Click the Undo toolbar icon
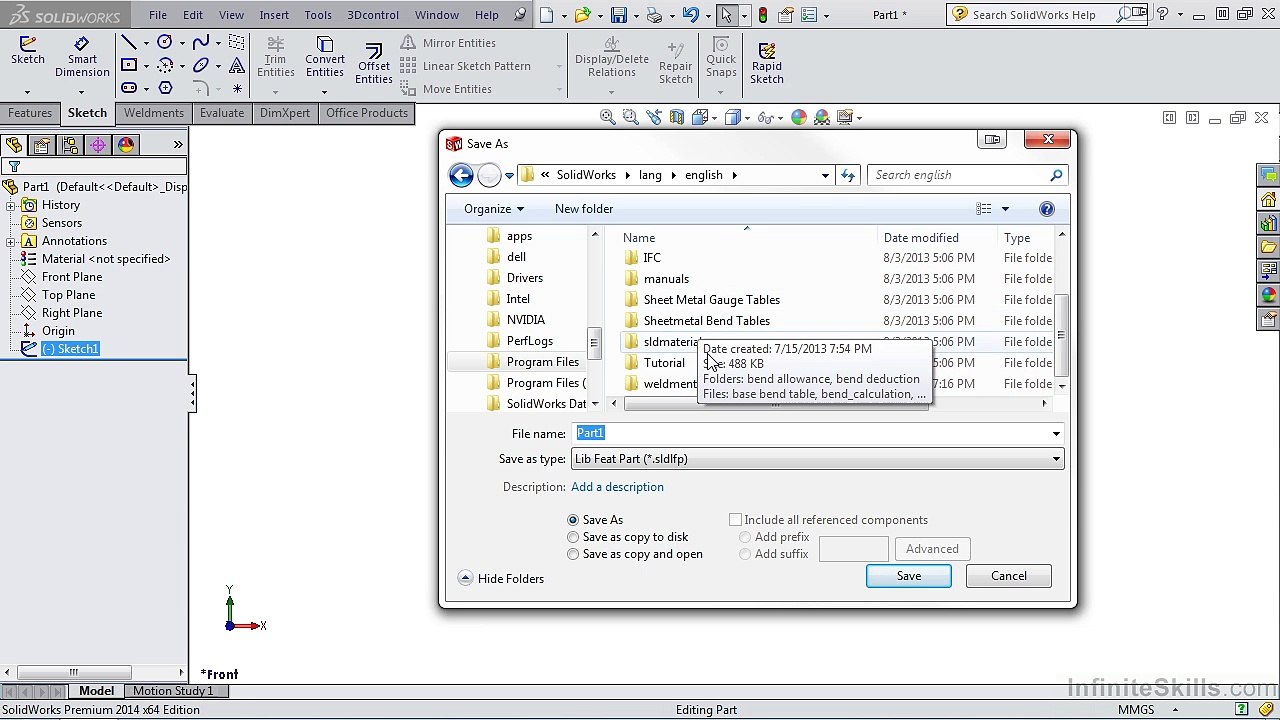This screenshot has width=1280, height=720. point(690,15)
